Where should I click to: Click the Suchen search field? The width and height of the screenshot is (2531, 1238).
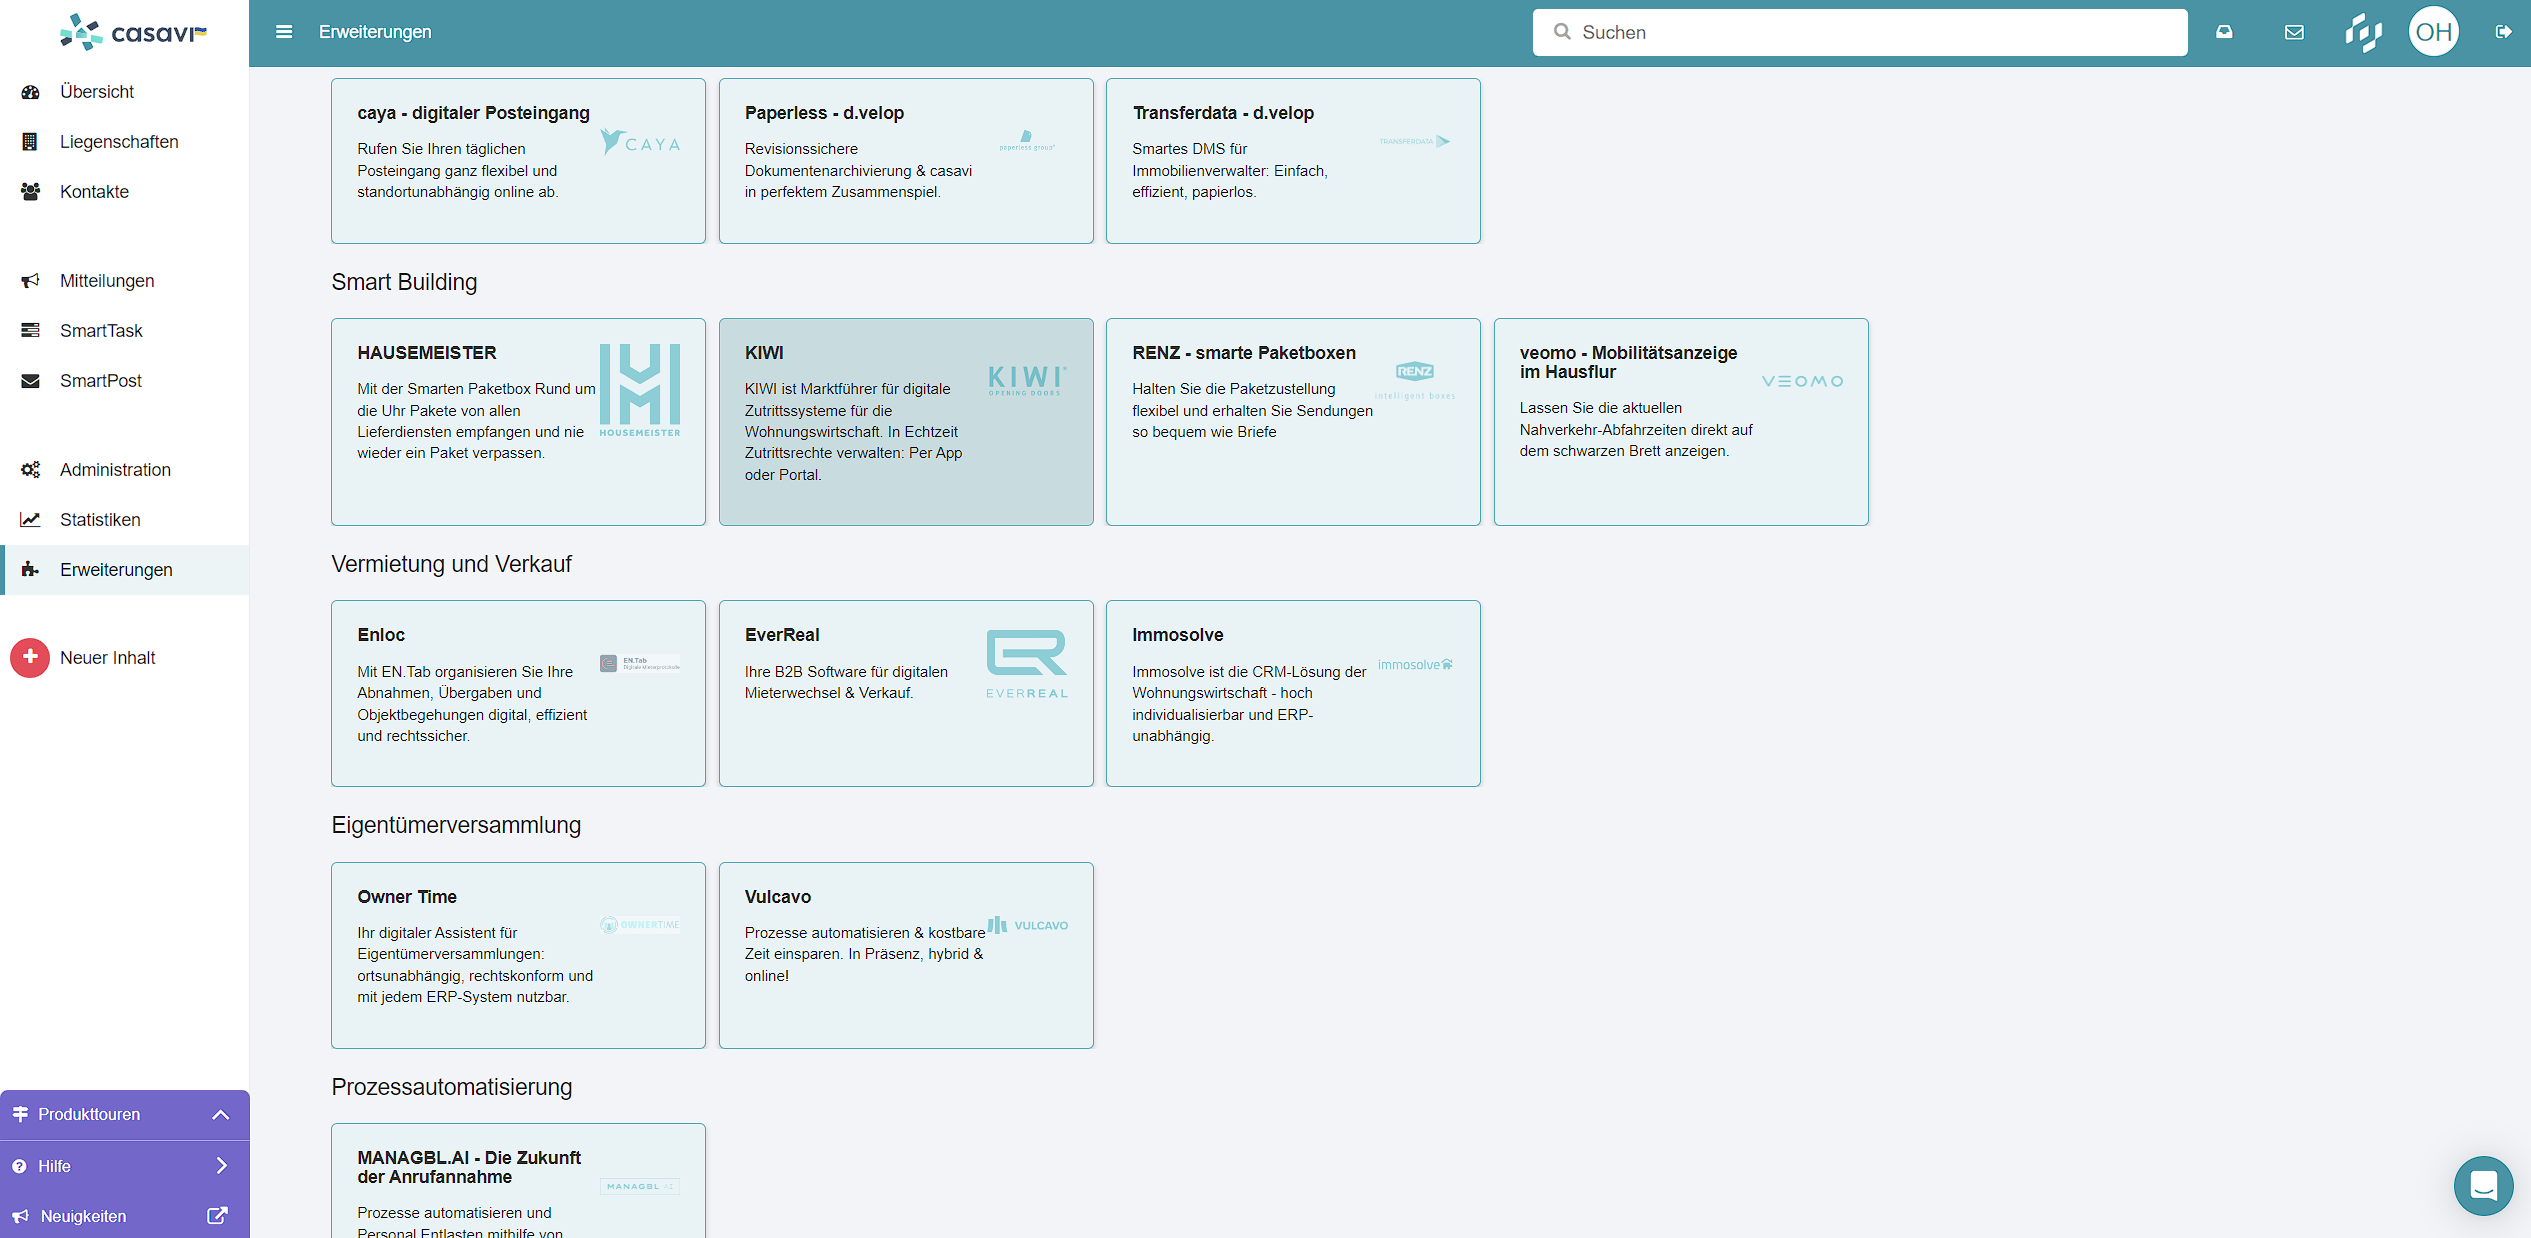click(1860, 32)
